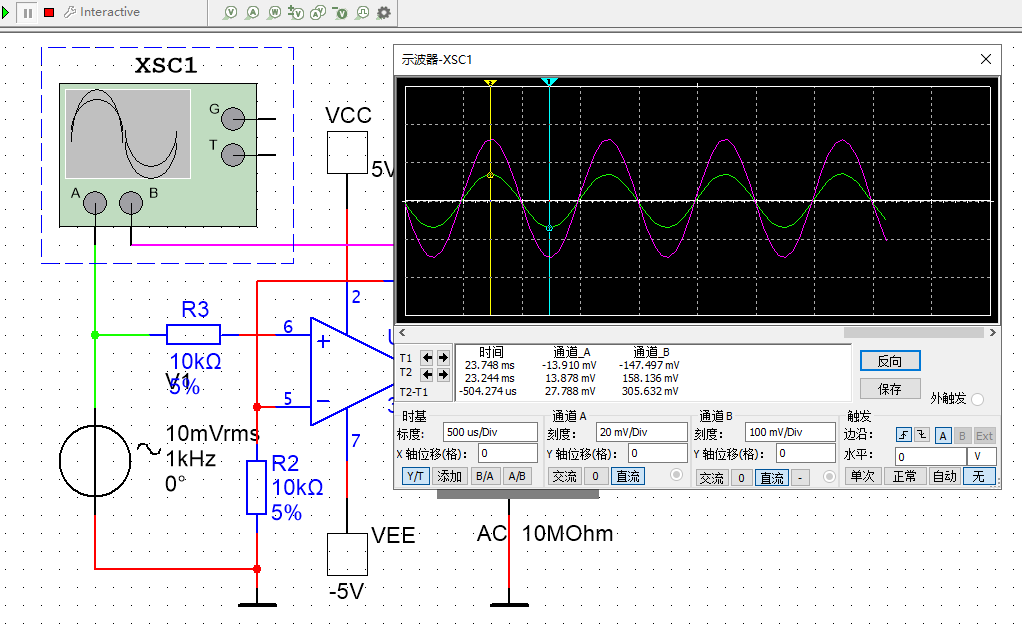Close the oscilloscope XSC1 window

point(986,59)
